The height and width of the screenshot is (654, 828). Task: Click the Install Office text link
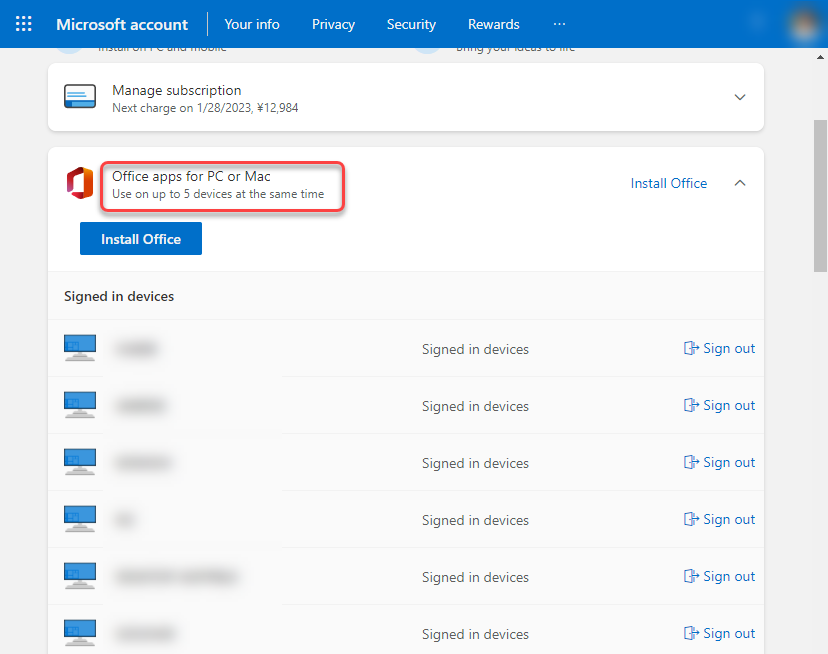pyautogui.click(x=669, y=183)
